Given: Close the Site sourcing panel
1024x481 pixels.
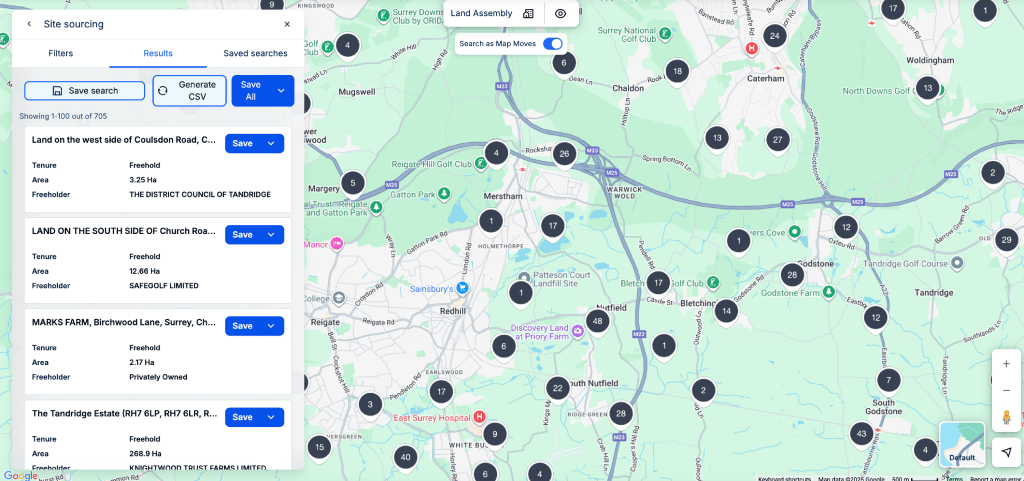Looking at the screenshot, I should click(287, 24).
